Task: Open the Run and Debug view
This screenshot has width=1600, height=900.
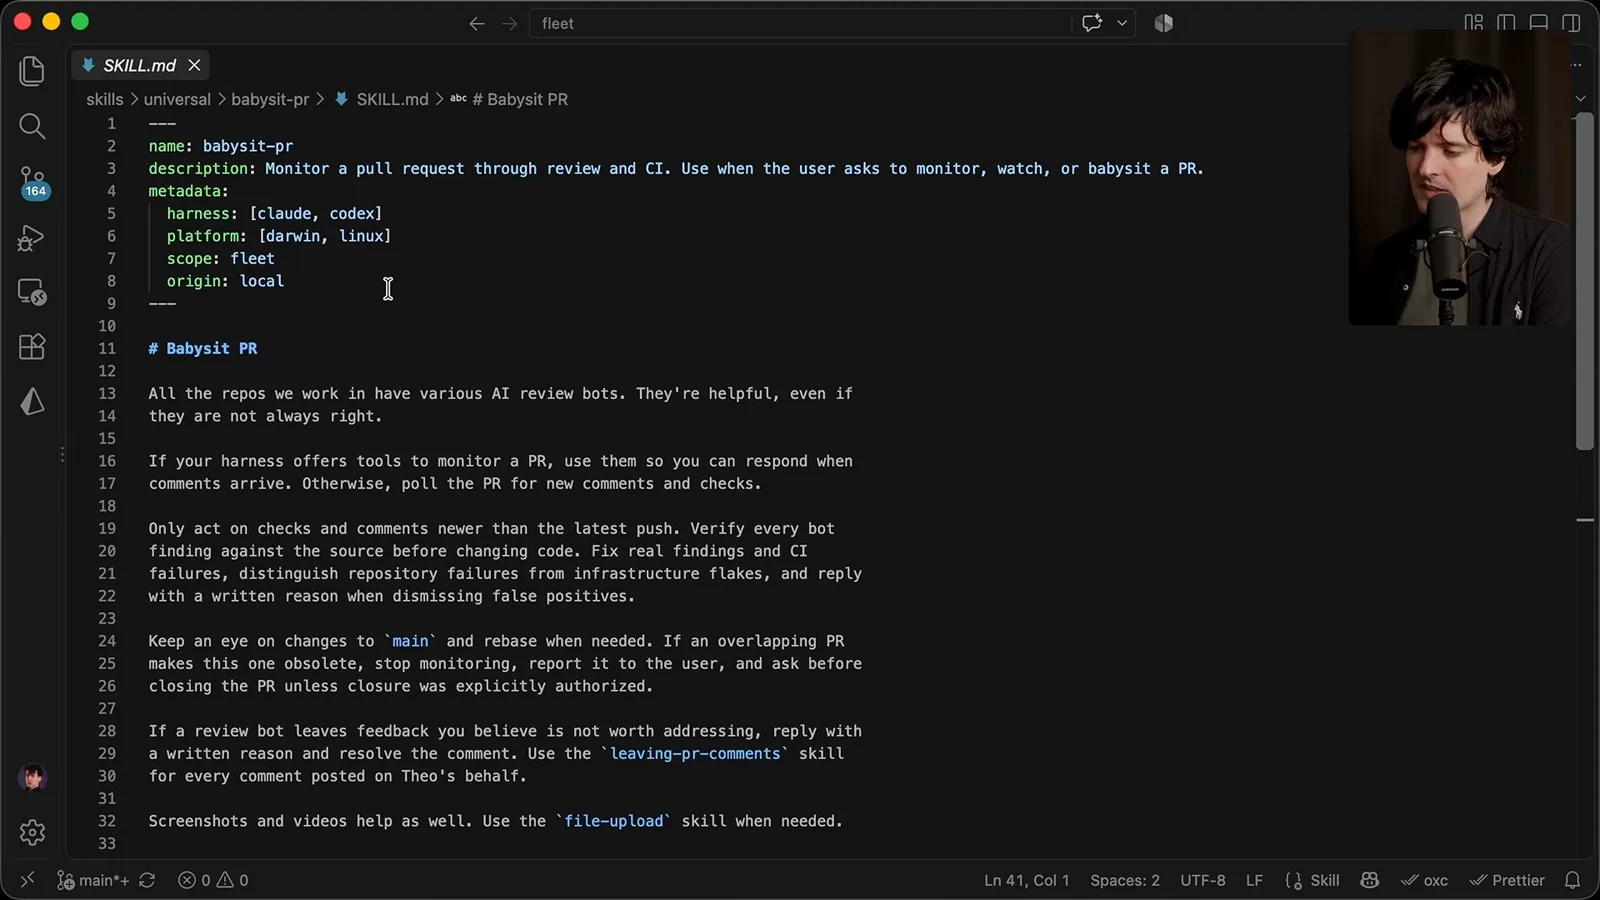Action: [x=32, y=238]
